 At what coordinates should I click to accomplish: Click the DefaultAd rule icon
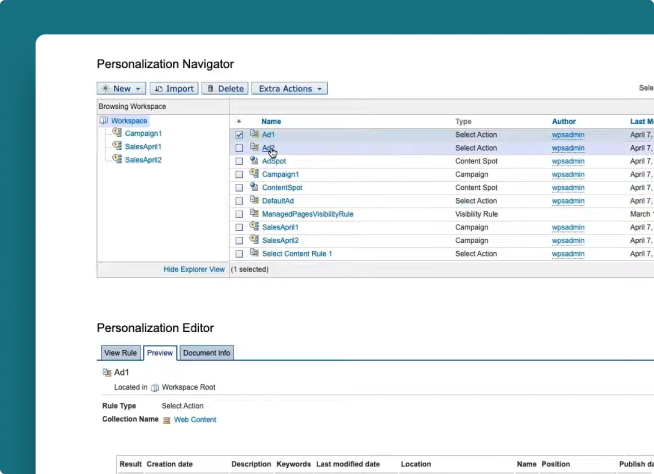tap(254, 201)
